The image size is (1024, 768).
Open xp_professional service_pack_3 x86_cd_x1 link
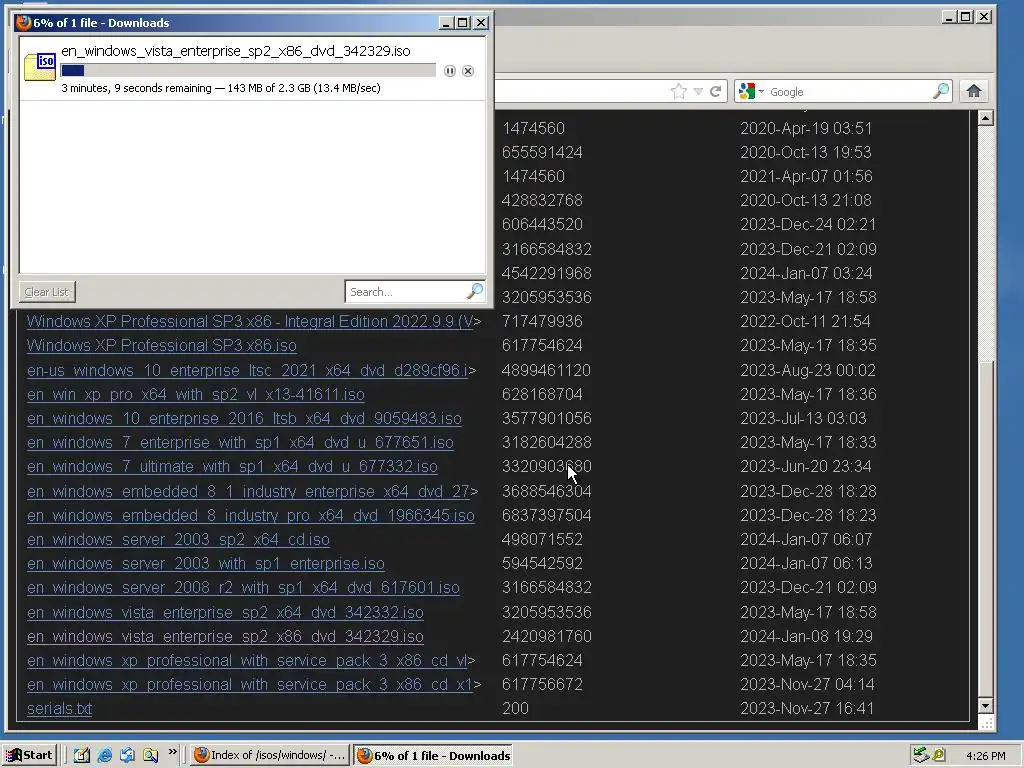(x=249, y=684)
